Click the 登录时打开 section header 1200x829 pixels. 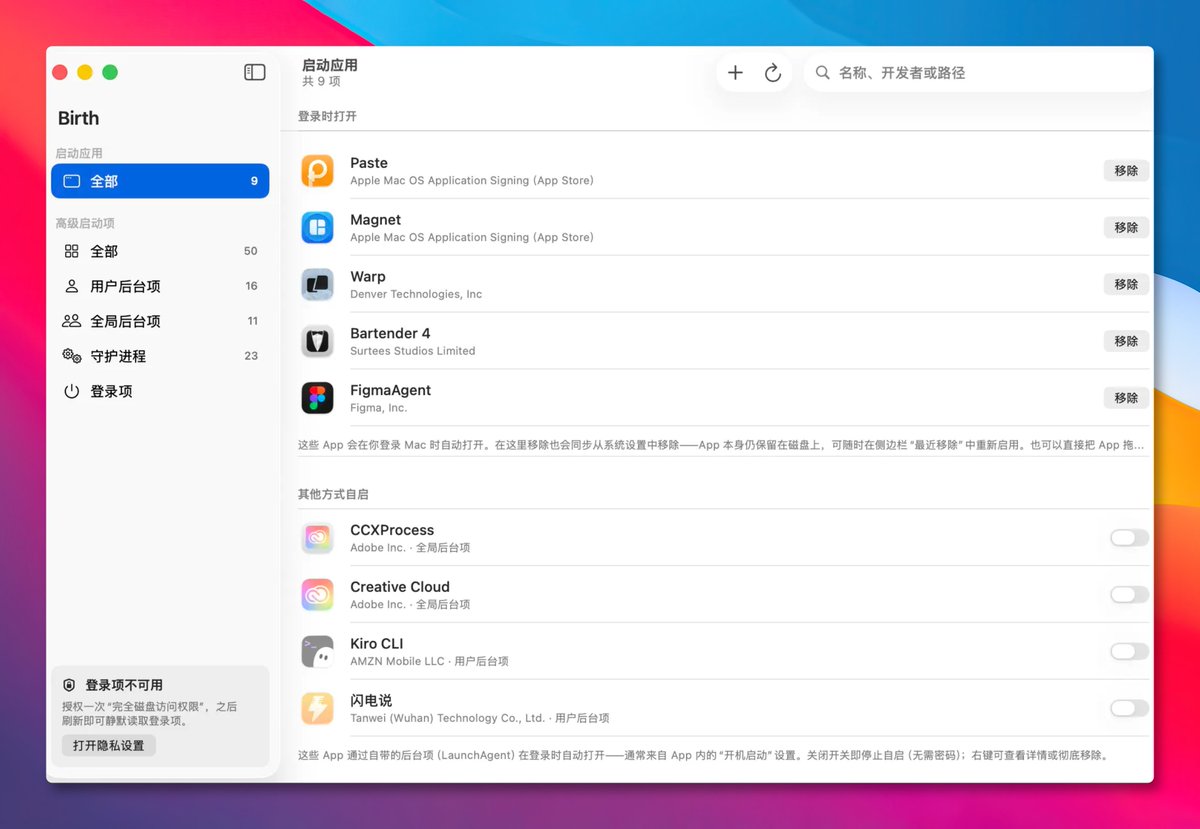coord(327,117)
